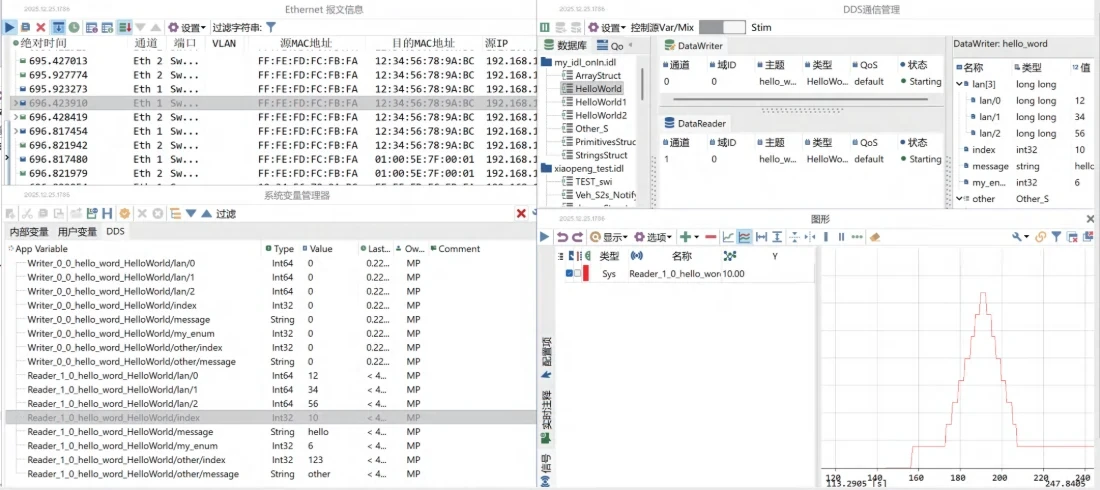Click the up triangle in variable manager toolbar
1100x490 pixels.
coord(206,213)
